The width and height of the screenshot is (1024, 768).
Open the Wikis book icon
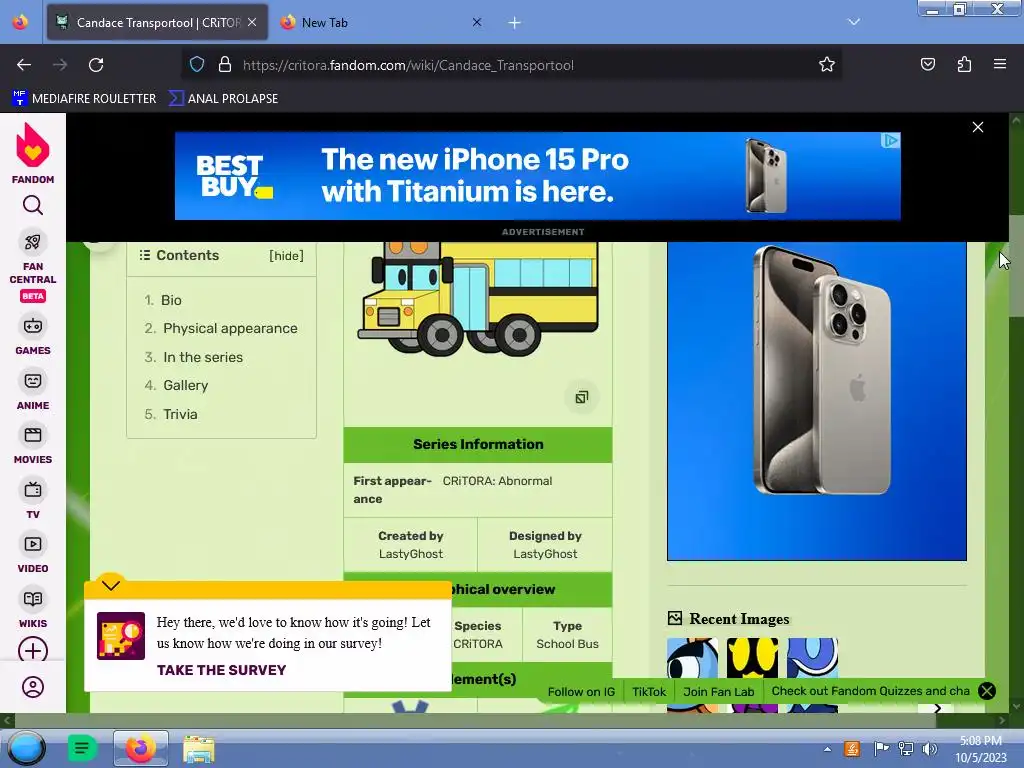(33, 599)
